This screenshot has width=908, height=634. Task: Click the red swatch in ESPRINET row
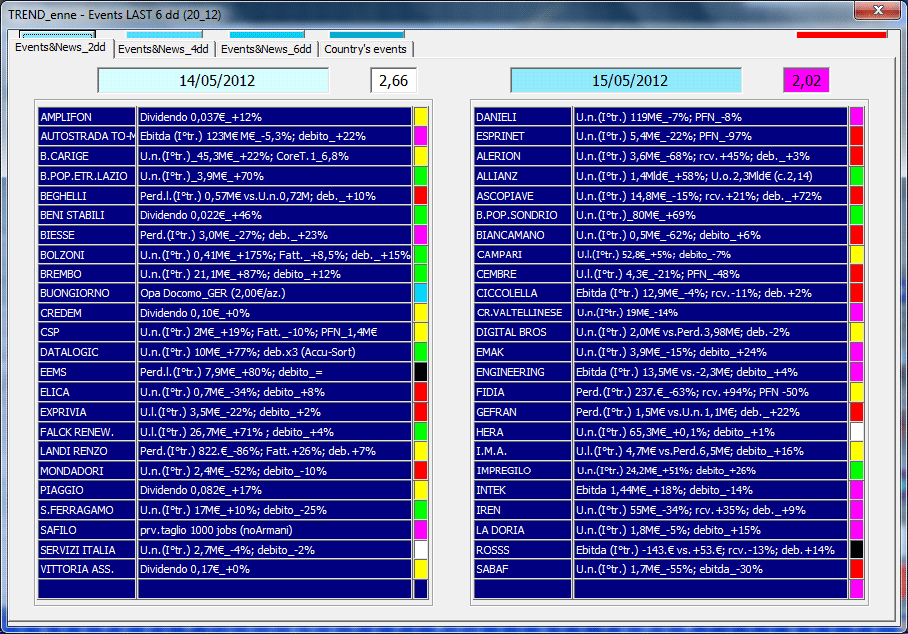tap(857, 136)
